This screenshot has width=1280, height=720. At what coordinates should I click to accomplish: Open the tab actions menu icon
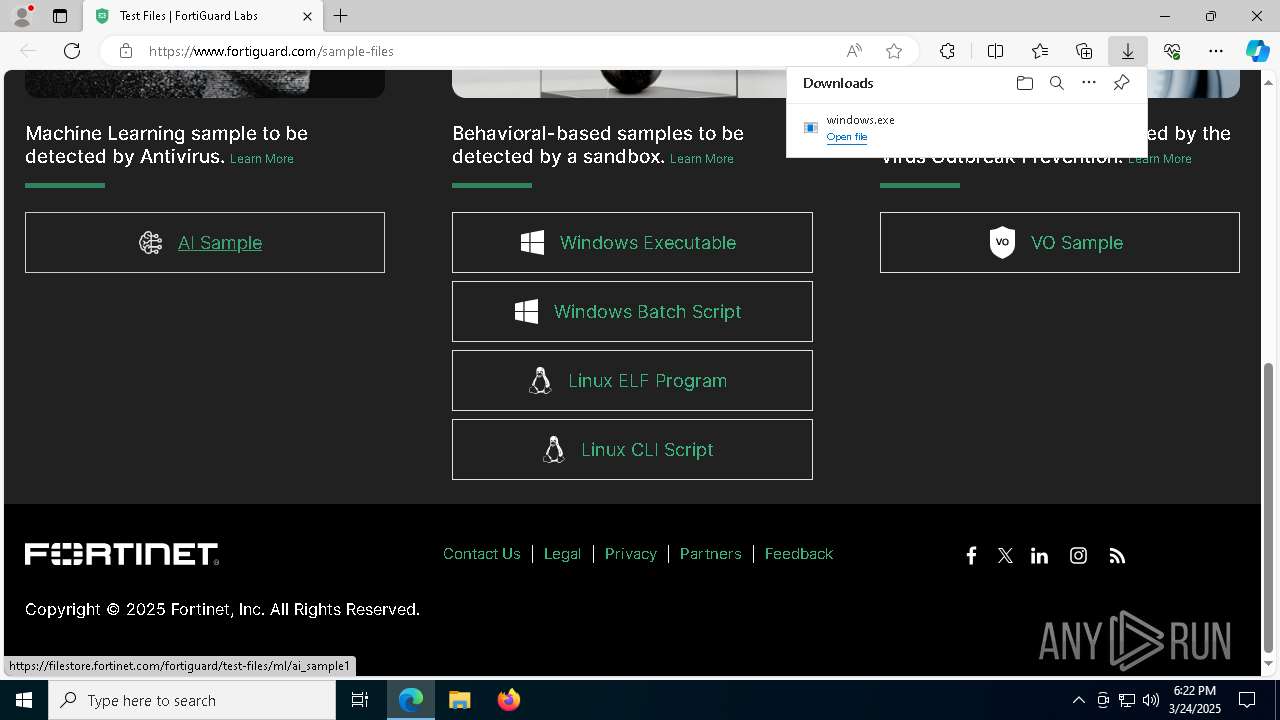tap(60, 16)
